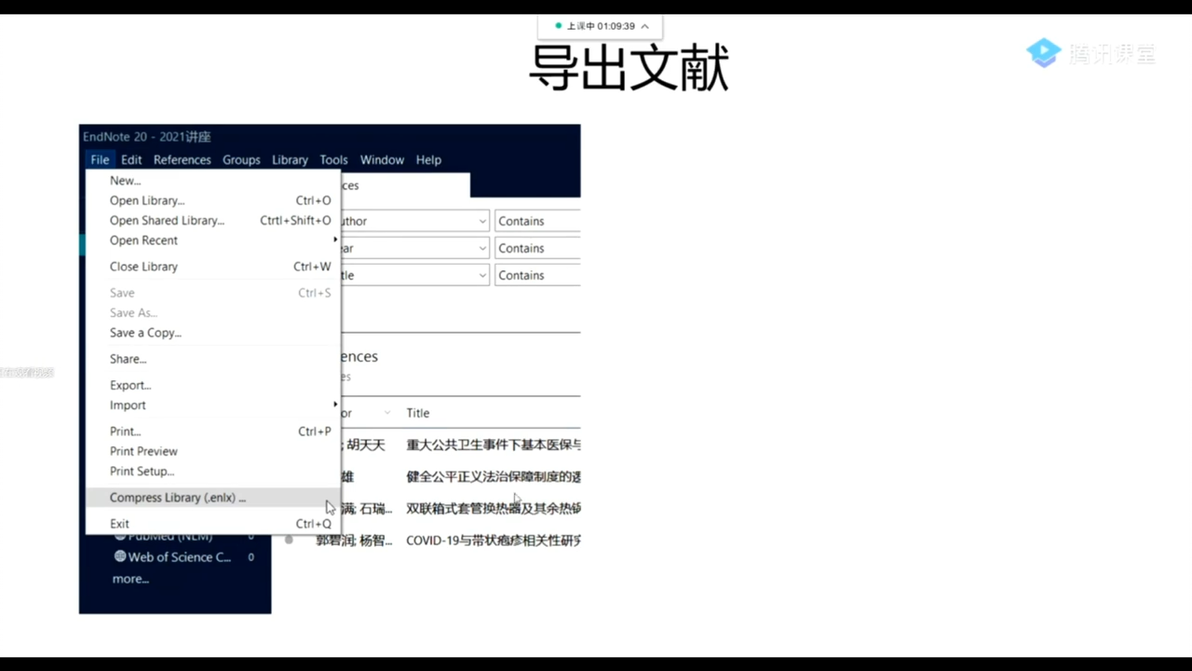Select Open Library... menu entry

click(213, 201)
